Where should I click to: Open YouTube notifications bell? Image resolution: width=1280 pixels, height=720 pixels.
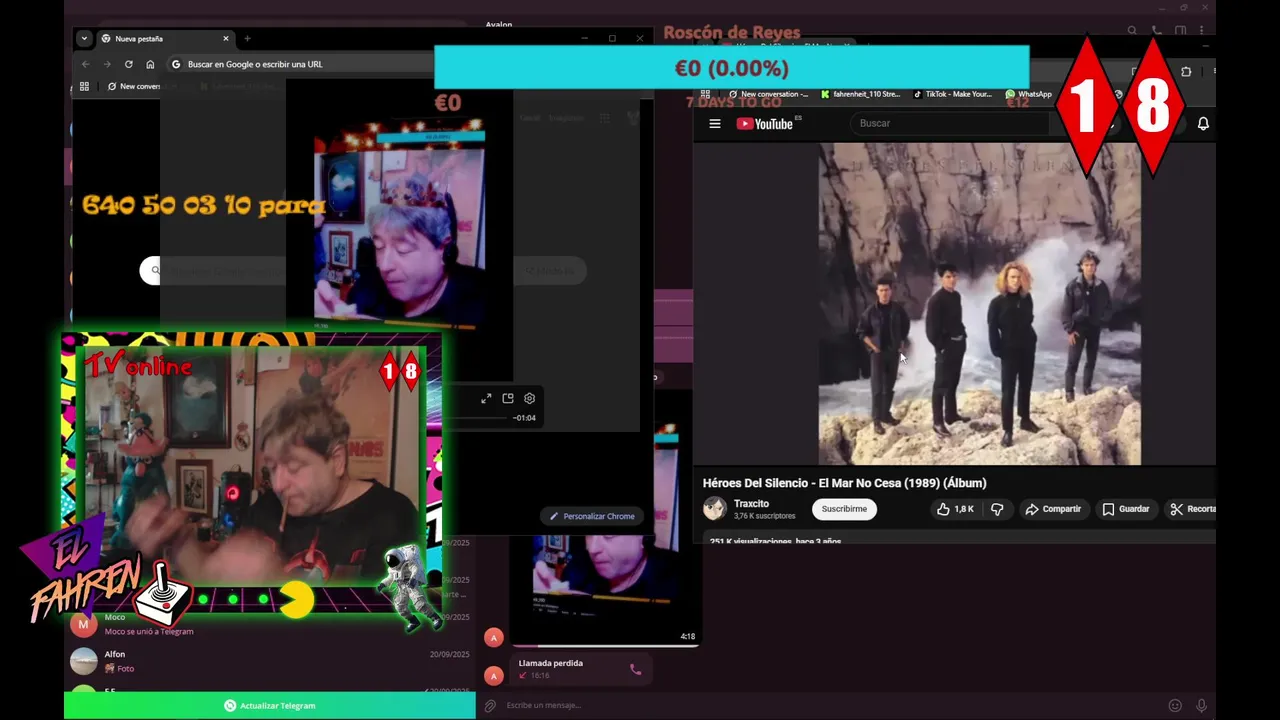pyautogui.click(x=1203, y=124)
